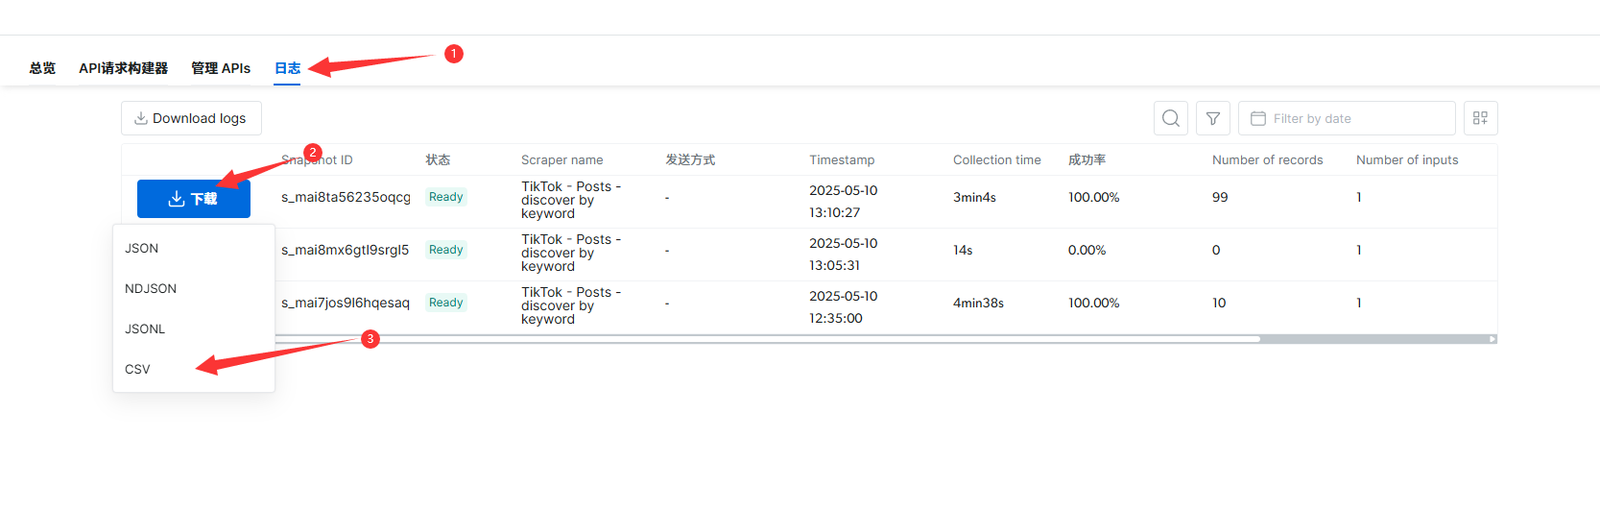The width and height of the screenshot is (1600, 511).
Task: Open the filter funnel icon
Action: 1213,118
